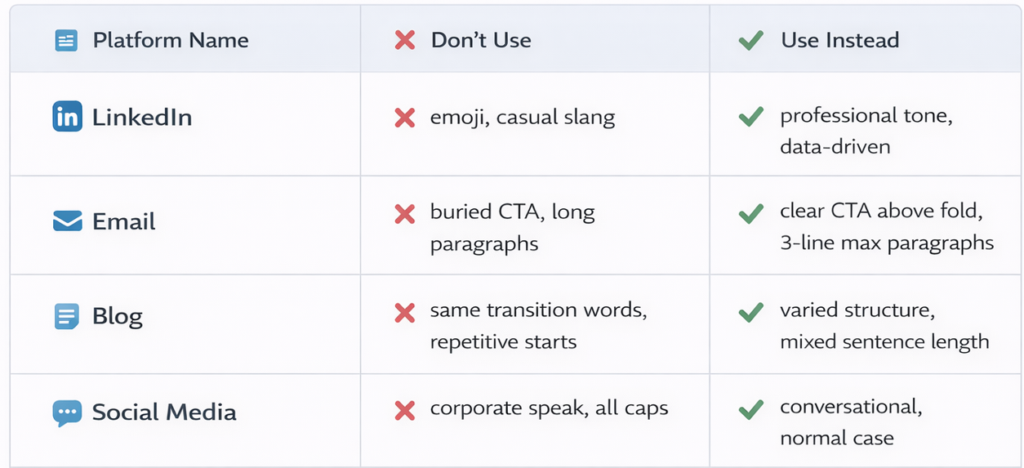Select the Use Instead column header text
The height and width of the screenshot is (468, 1024).
coord(840,41)
